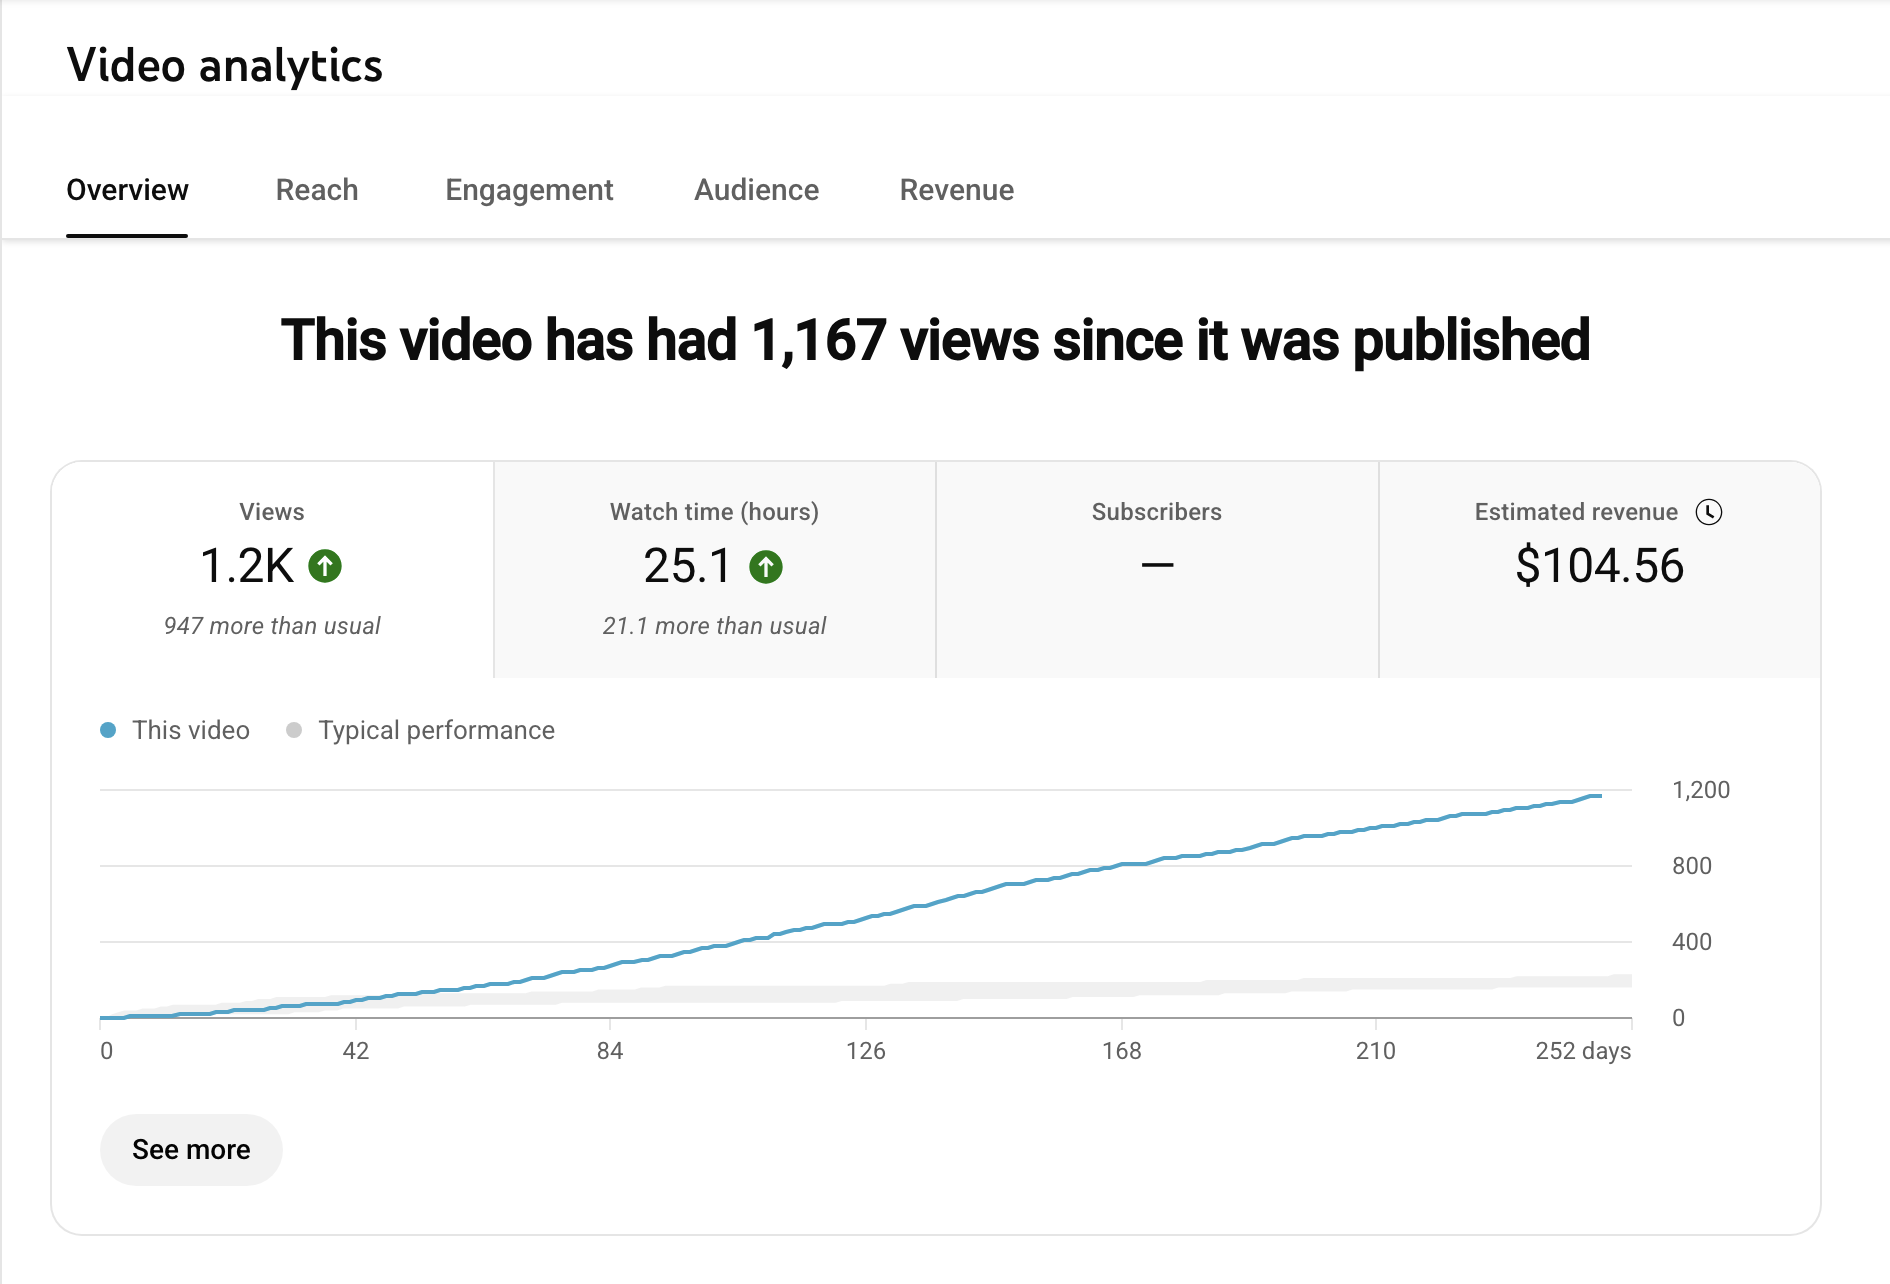Toggle the This video series in the legend
The image size is (1890, 1284).
tap(176, 730)
